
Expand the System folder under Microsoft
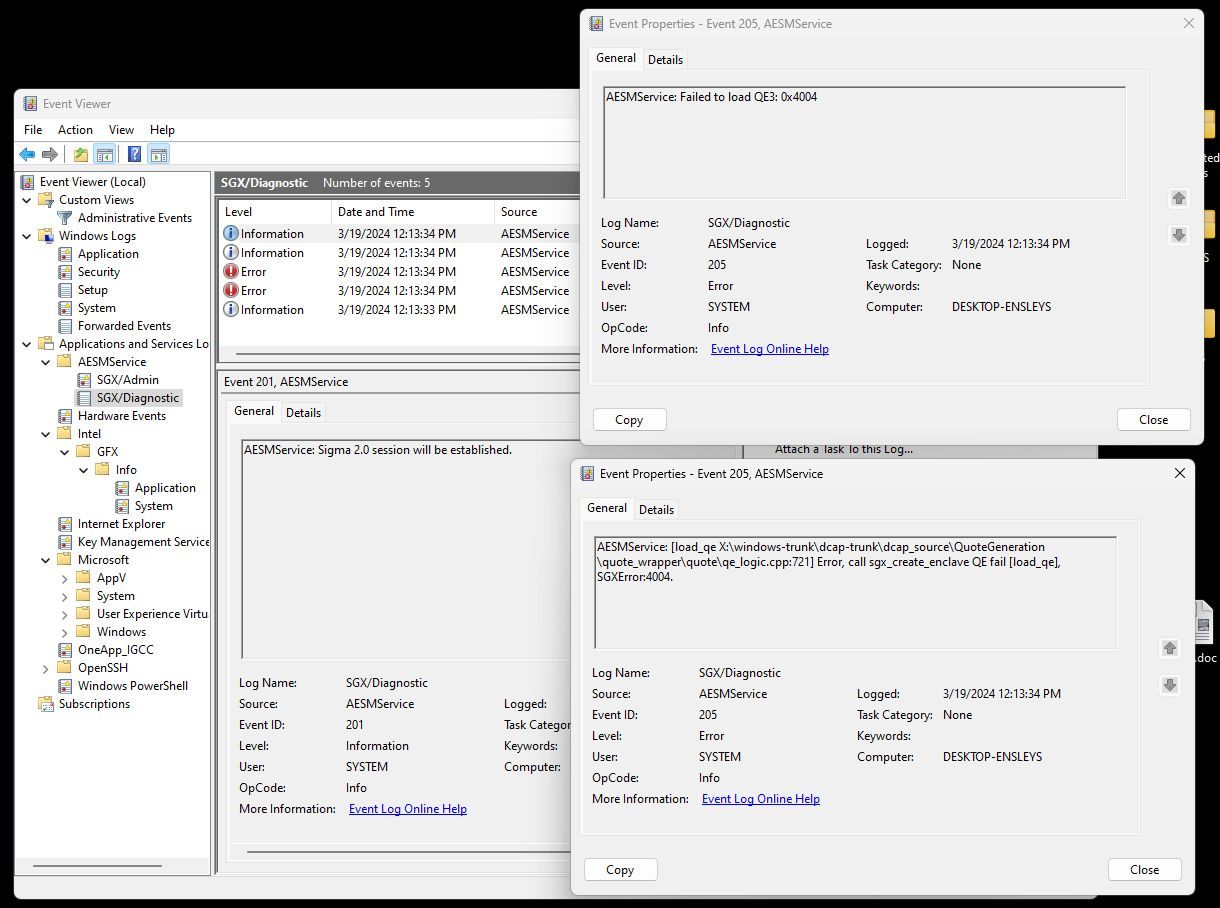[x=65, y=596]
